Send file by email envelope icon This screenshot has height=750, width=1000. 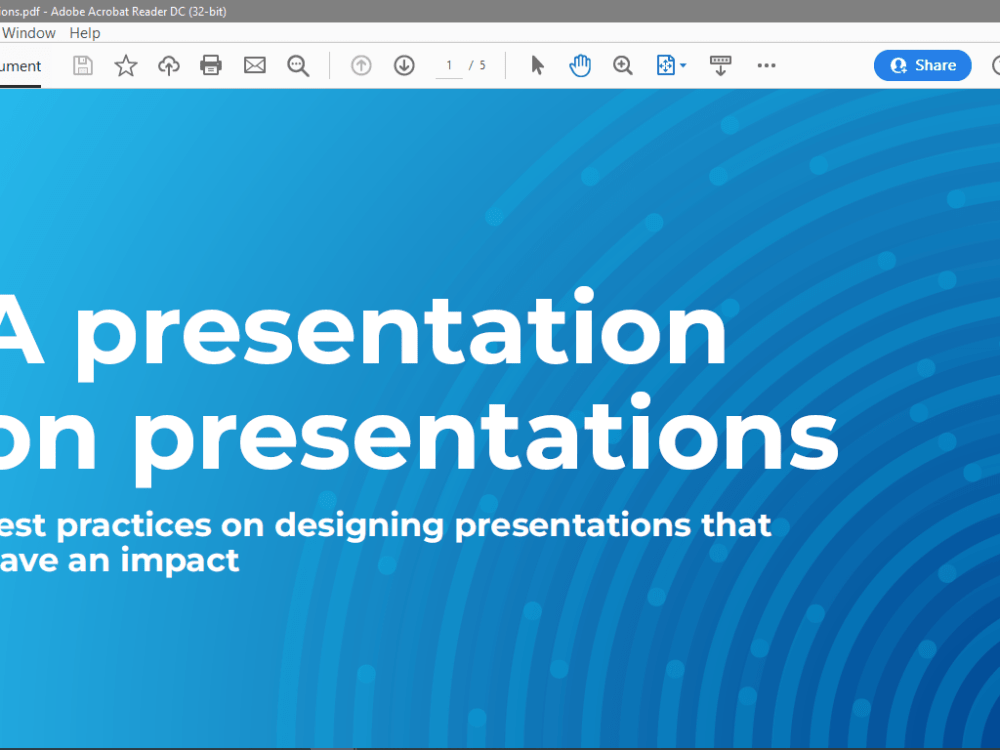click(x=254, y=65)
